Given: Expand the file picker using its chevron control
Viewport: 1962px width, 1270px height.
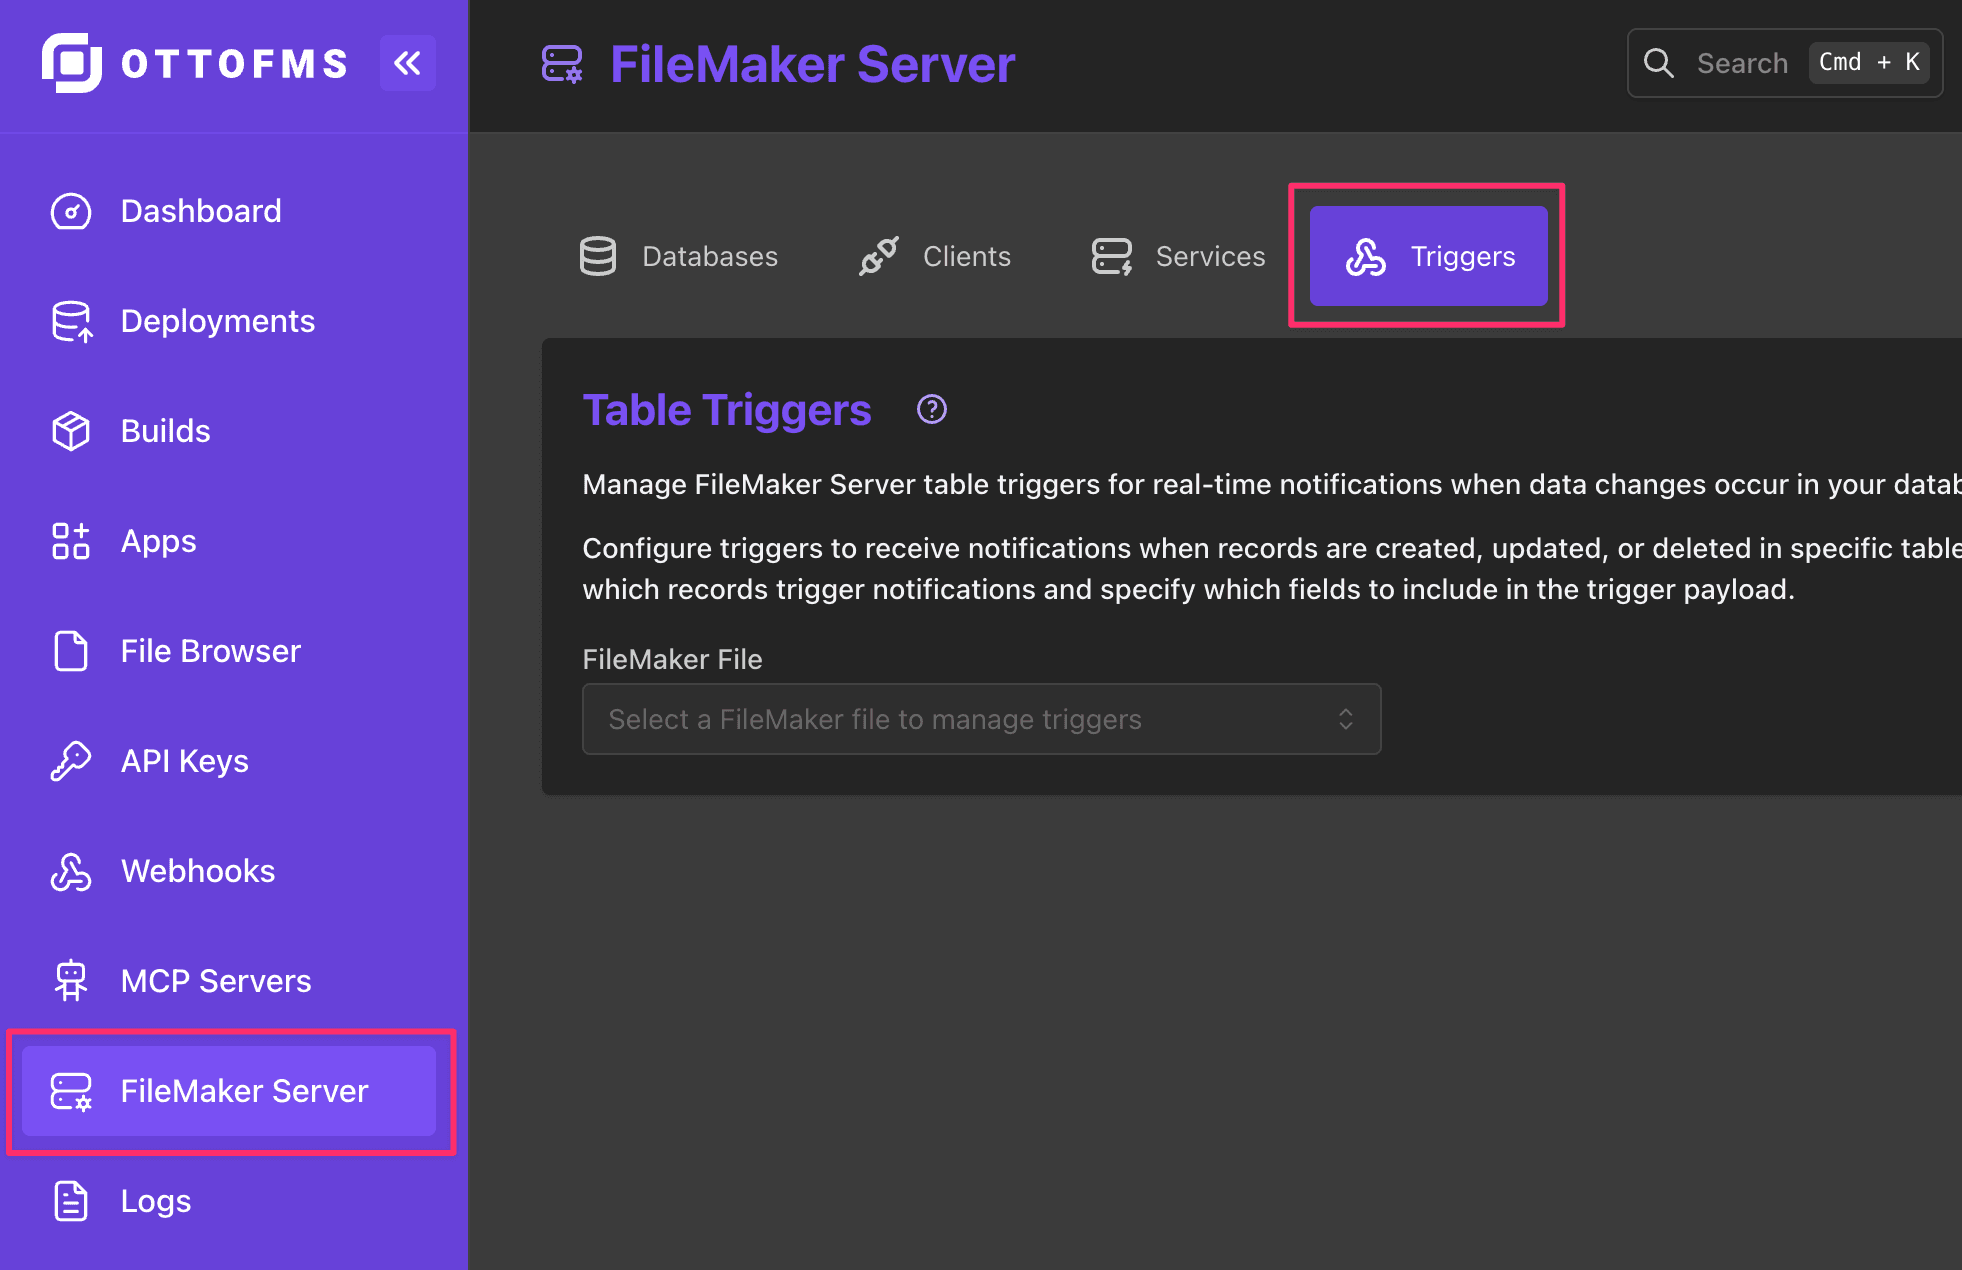Looking at the screenshot, I should [1346, 719].
